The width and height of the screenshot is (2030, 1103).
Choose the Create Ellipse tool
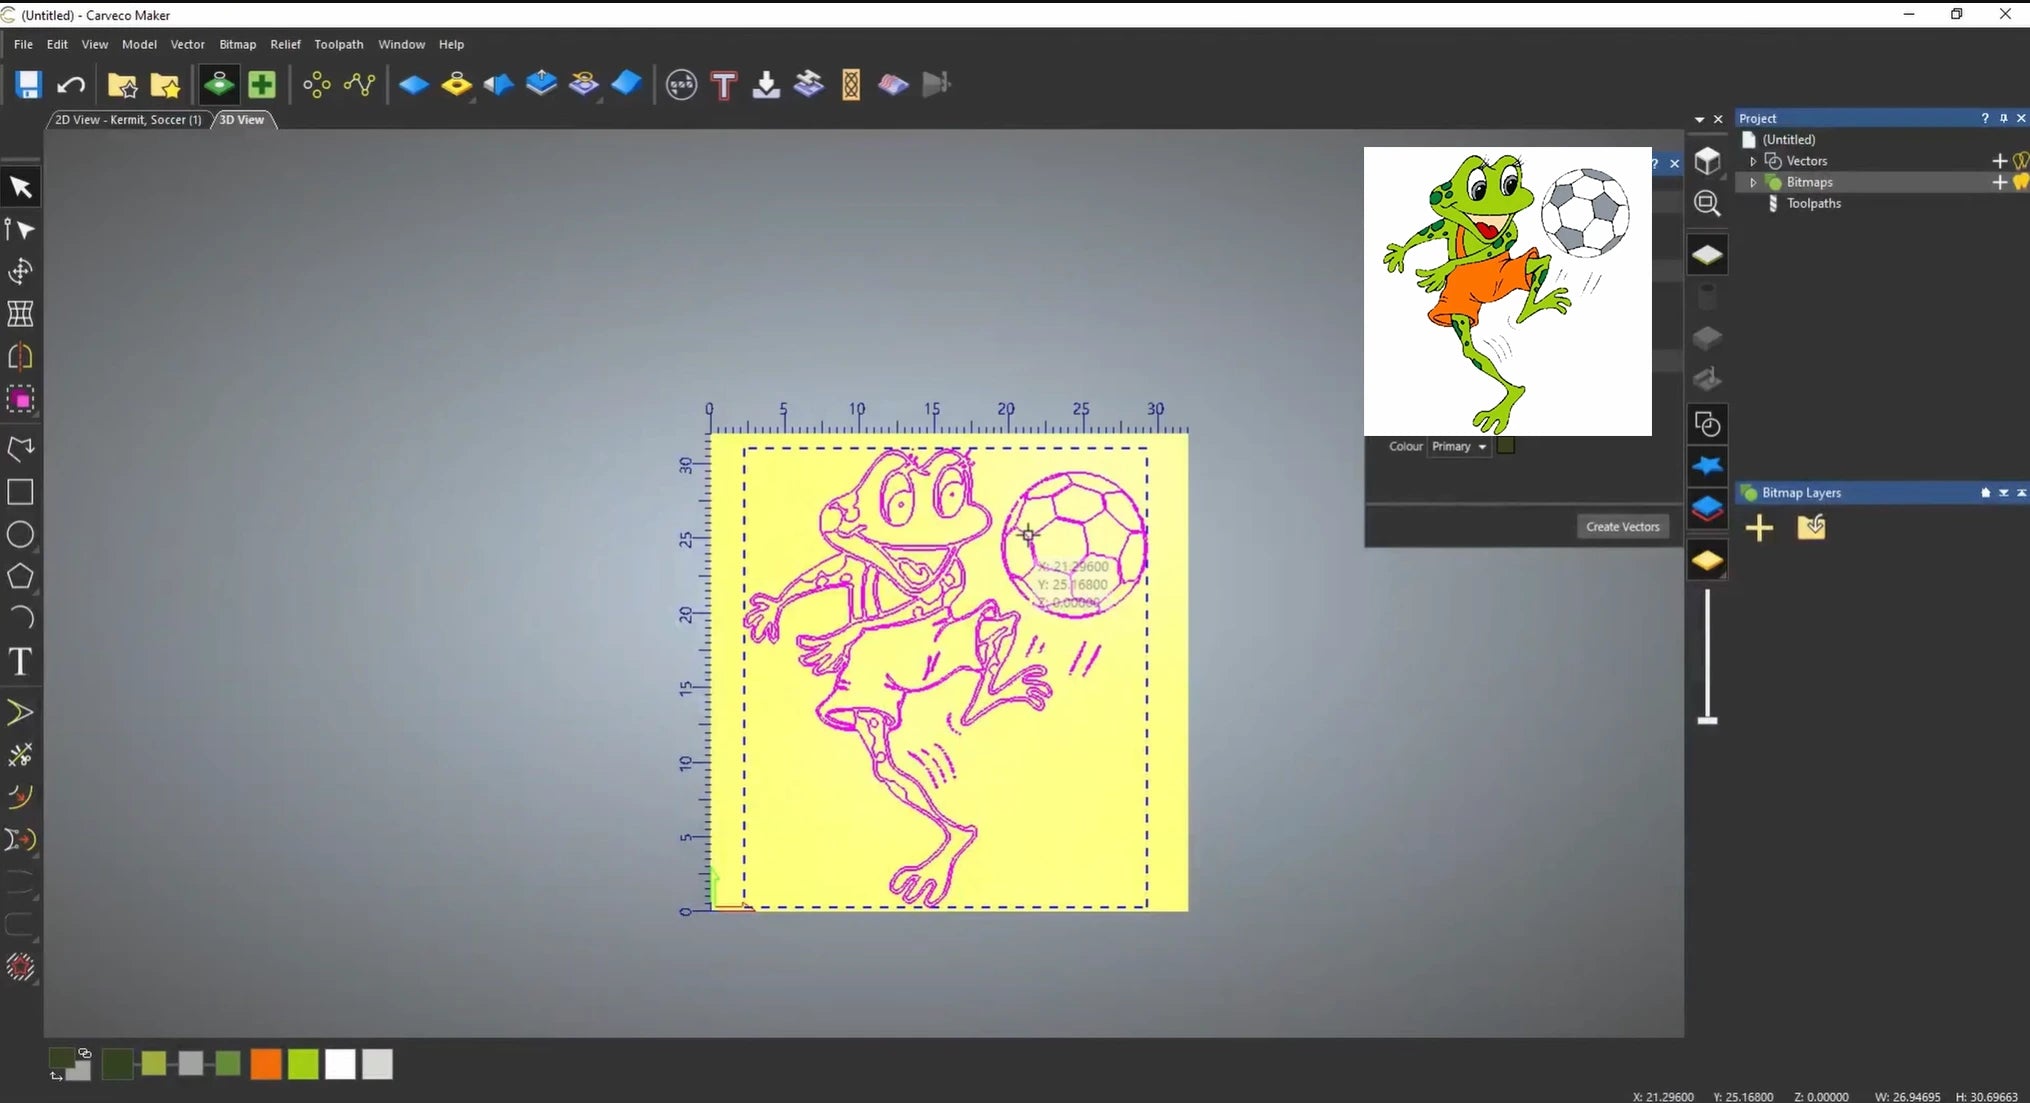[x=20, y=535]
